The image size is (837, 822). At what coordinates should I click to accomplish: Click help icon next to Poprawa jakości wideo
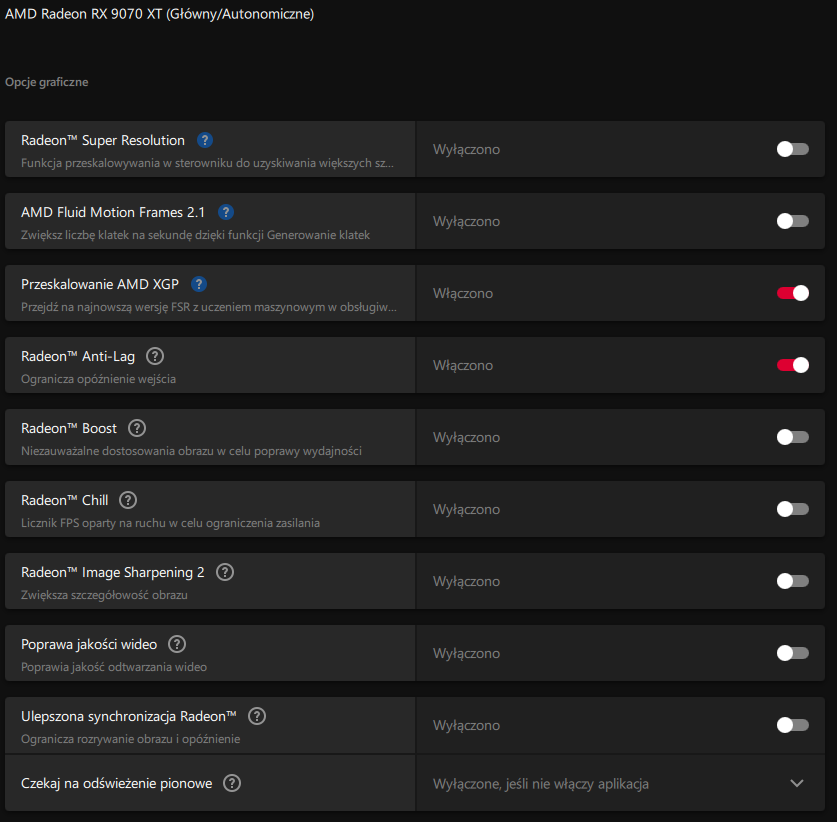tap(177, 644)
